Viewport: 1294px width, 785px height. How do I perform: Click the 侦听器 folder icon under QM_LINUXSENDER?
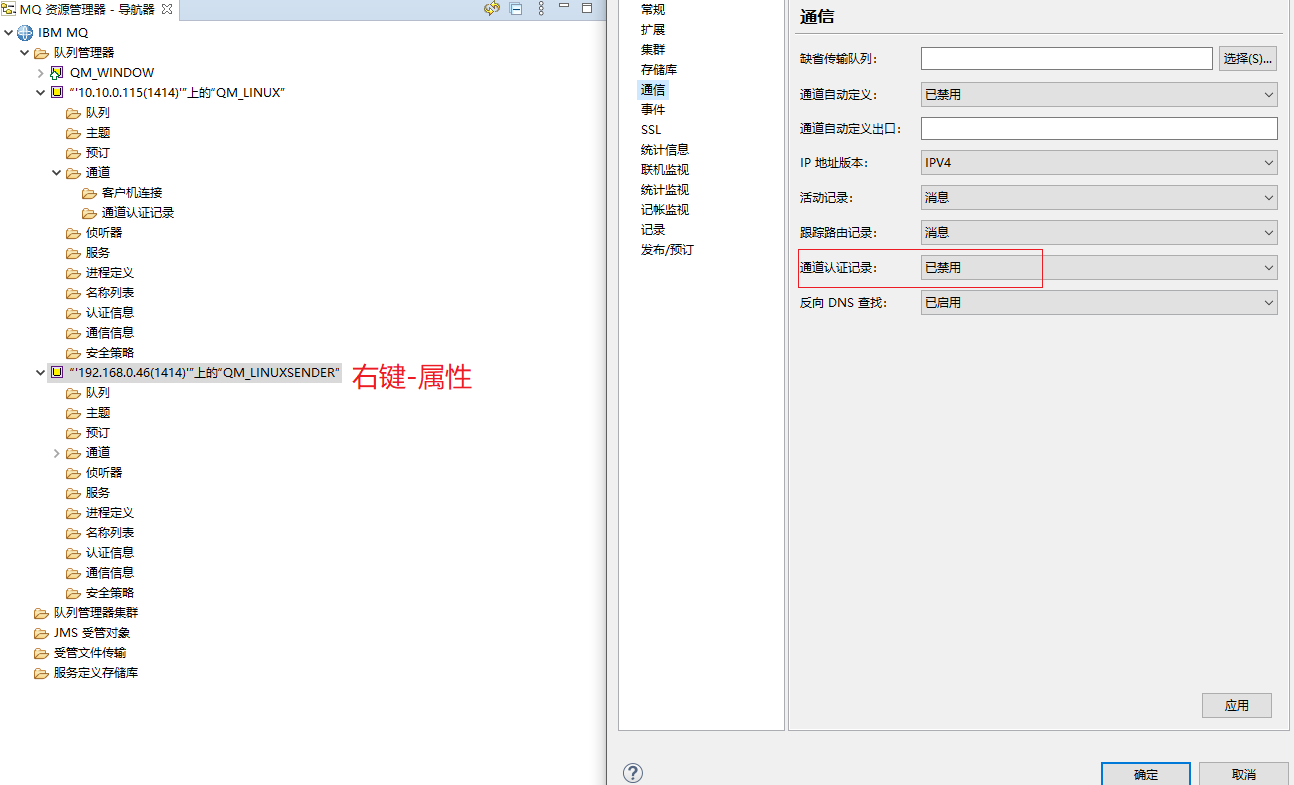73,472
